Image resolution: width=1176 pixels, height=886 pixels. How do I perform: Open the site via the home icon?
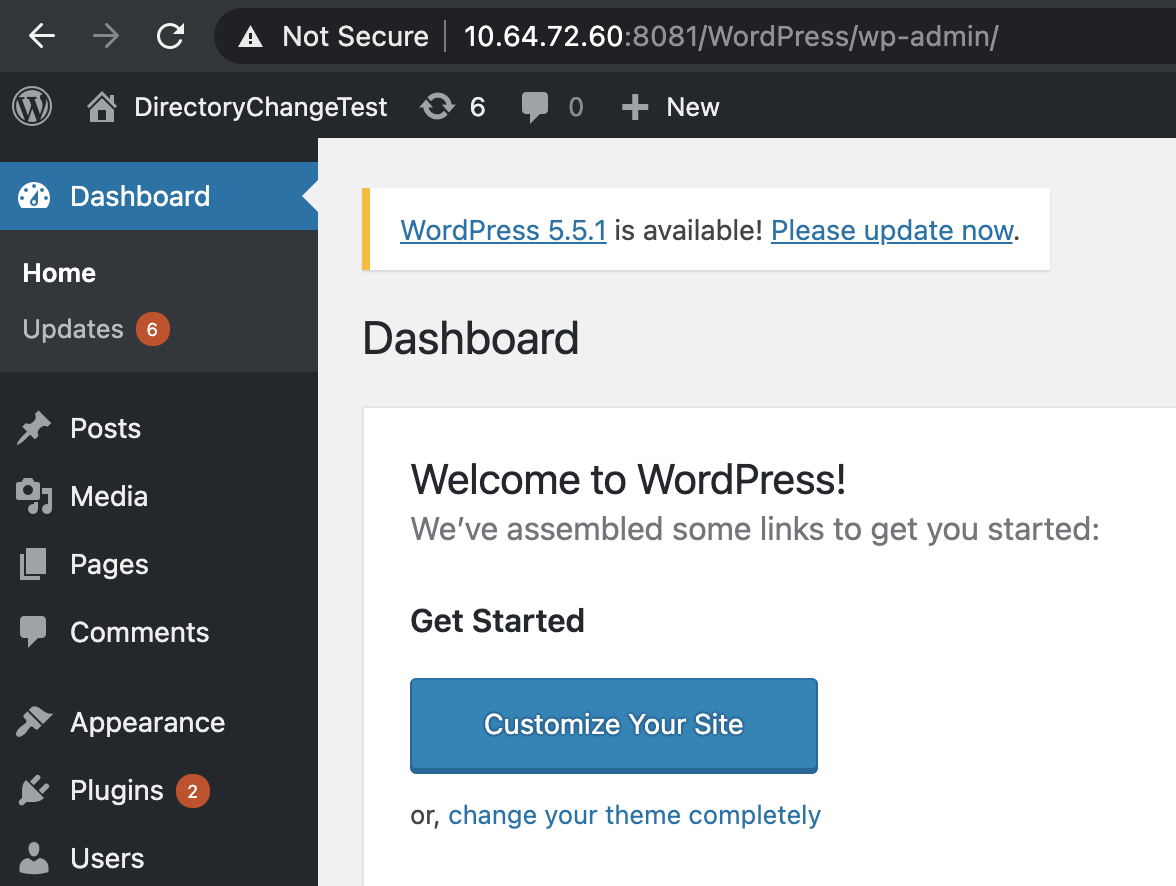(101, 106)
